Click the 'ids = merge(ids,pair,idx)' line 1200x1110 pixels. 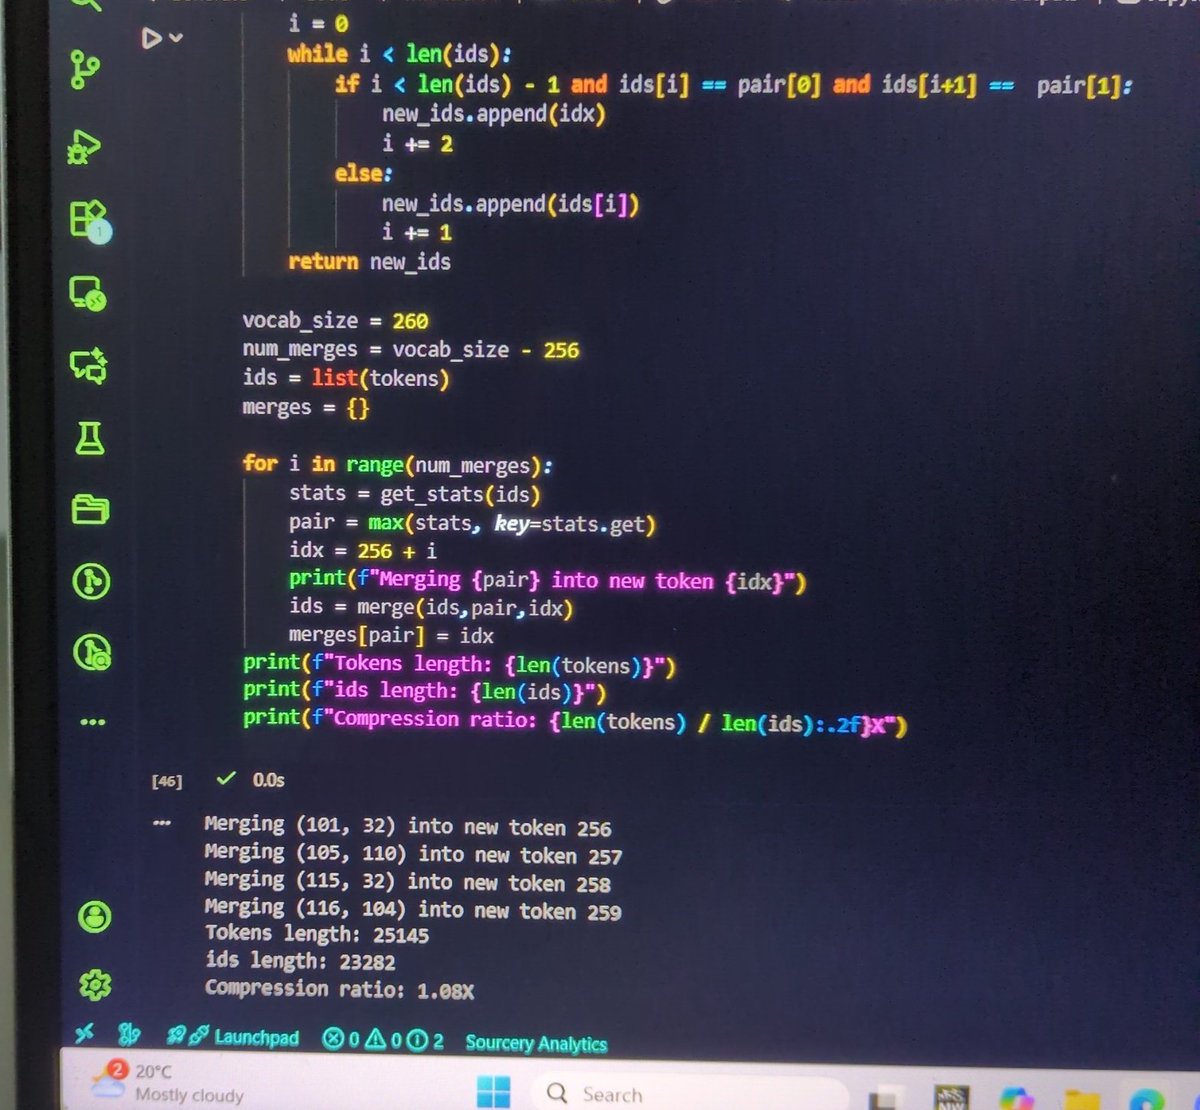[431, 607]
